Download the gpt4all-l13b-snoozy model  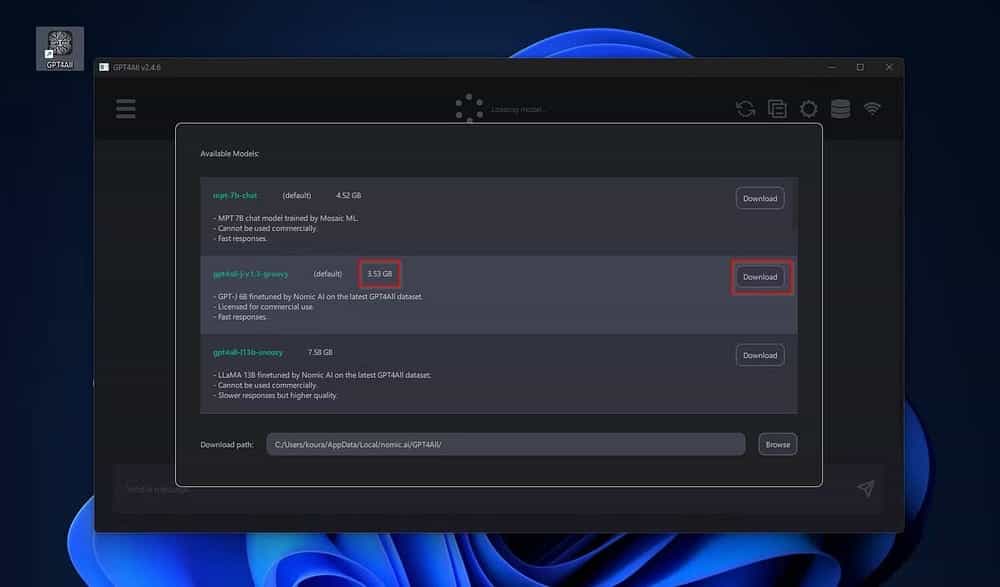(760, 355)
